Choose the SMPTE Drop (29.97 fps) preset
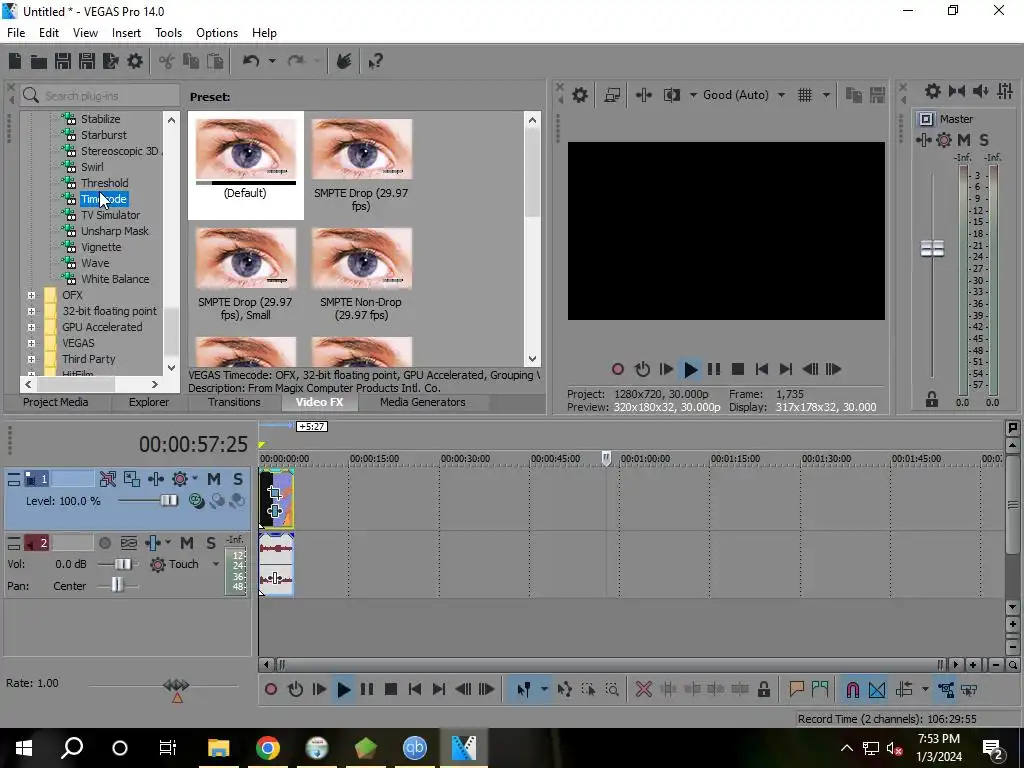The width and height of the screenshot is (1024, 768). coord(361,166)
